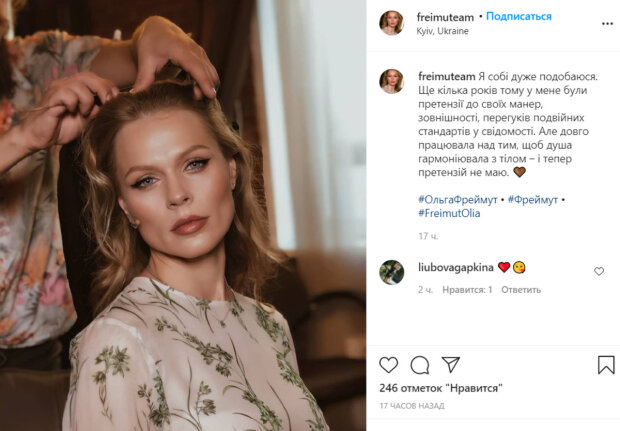Open the 246 likes list
This screenshot has width=620, height=431.
pos(440,387)
